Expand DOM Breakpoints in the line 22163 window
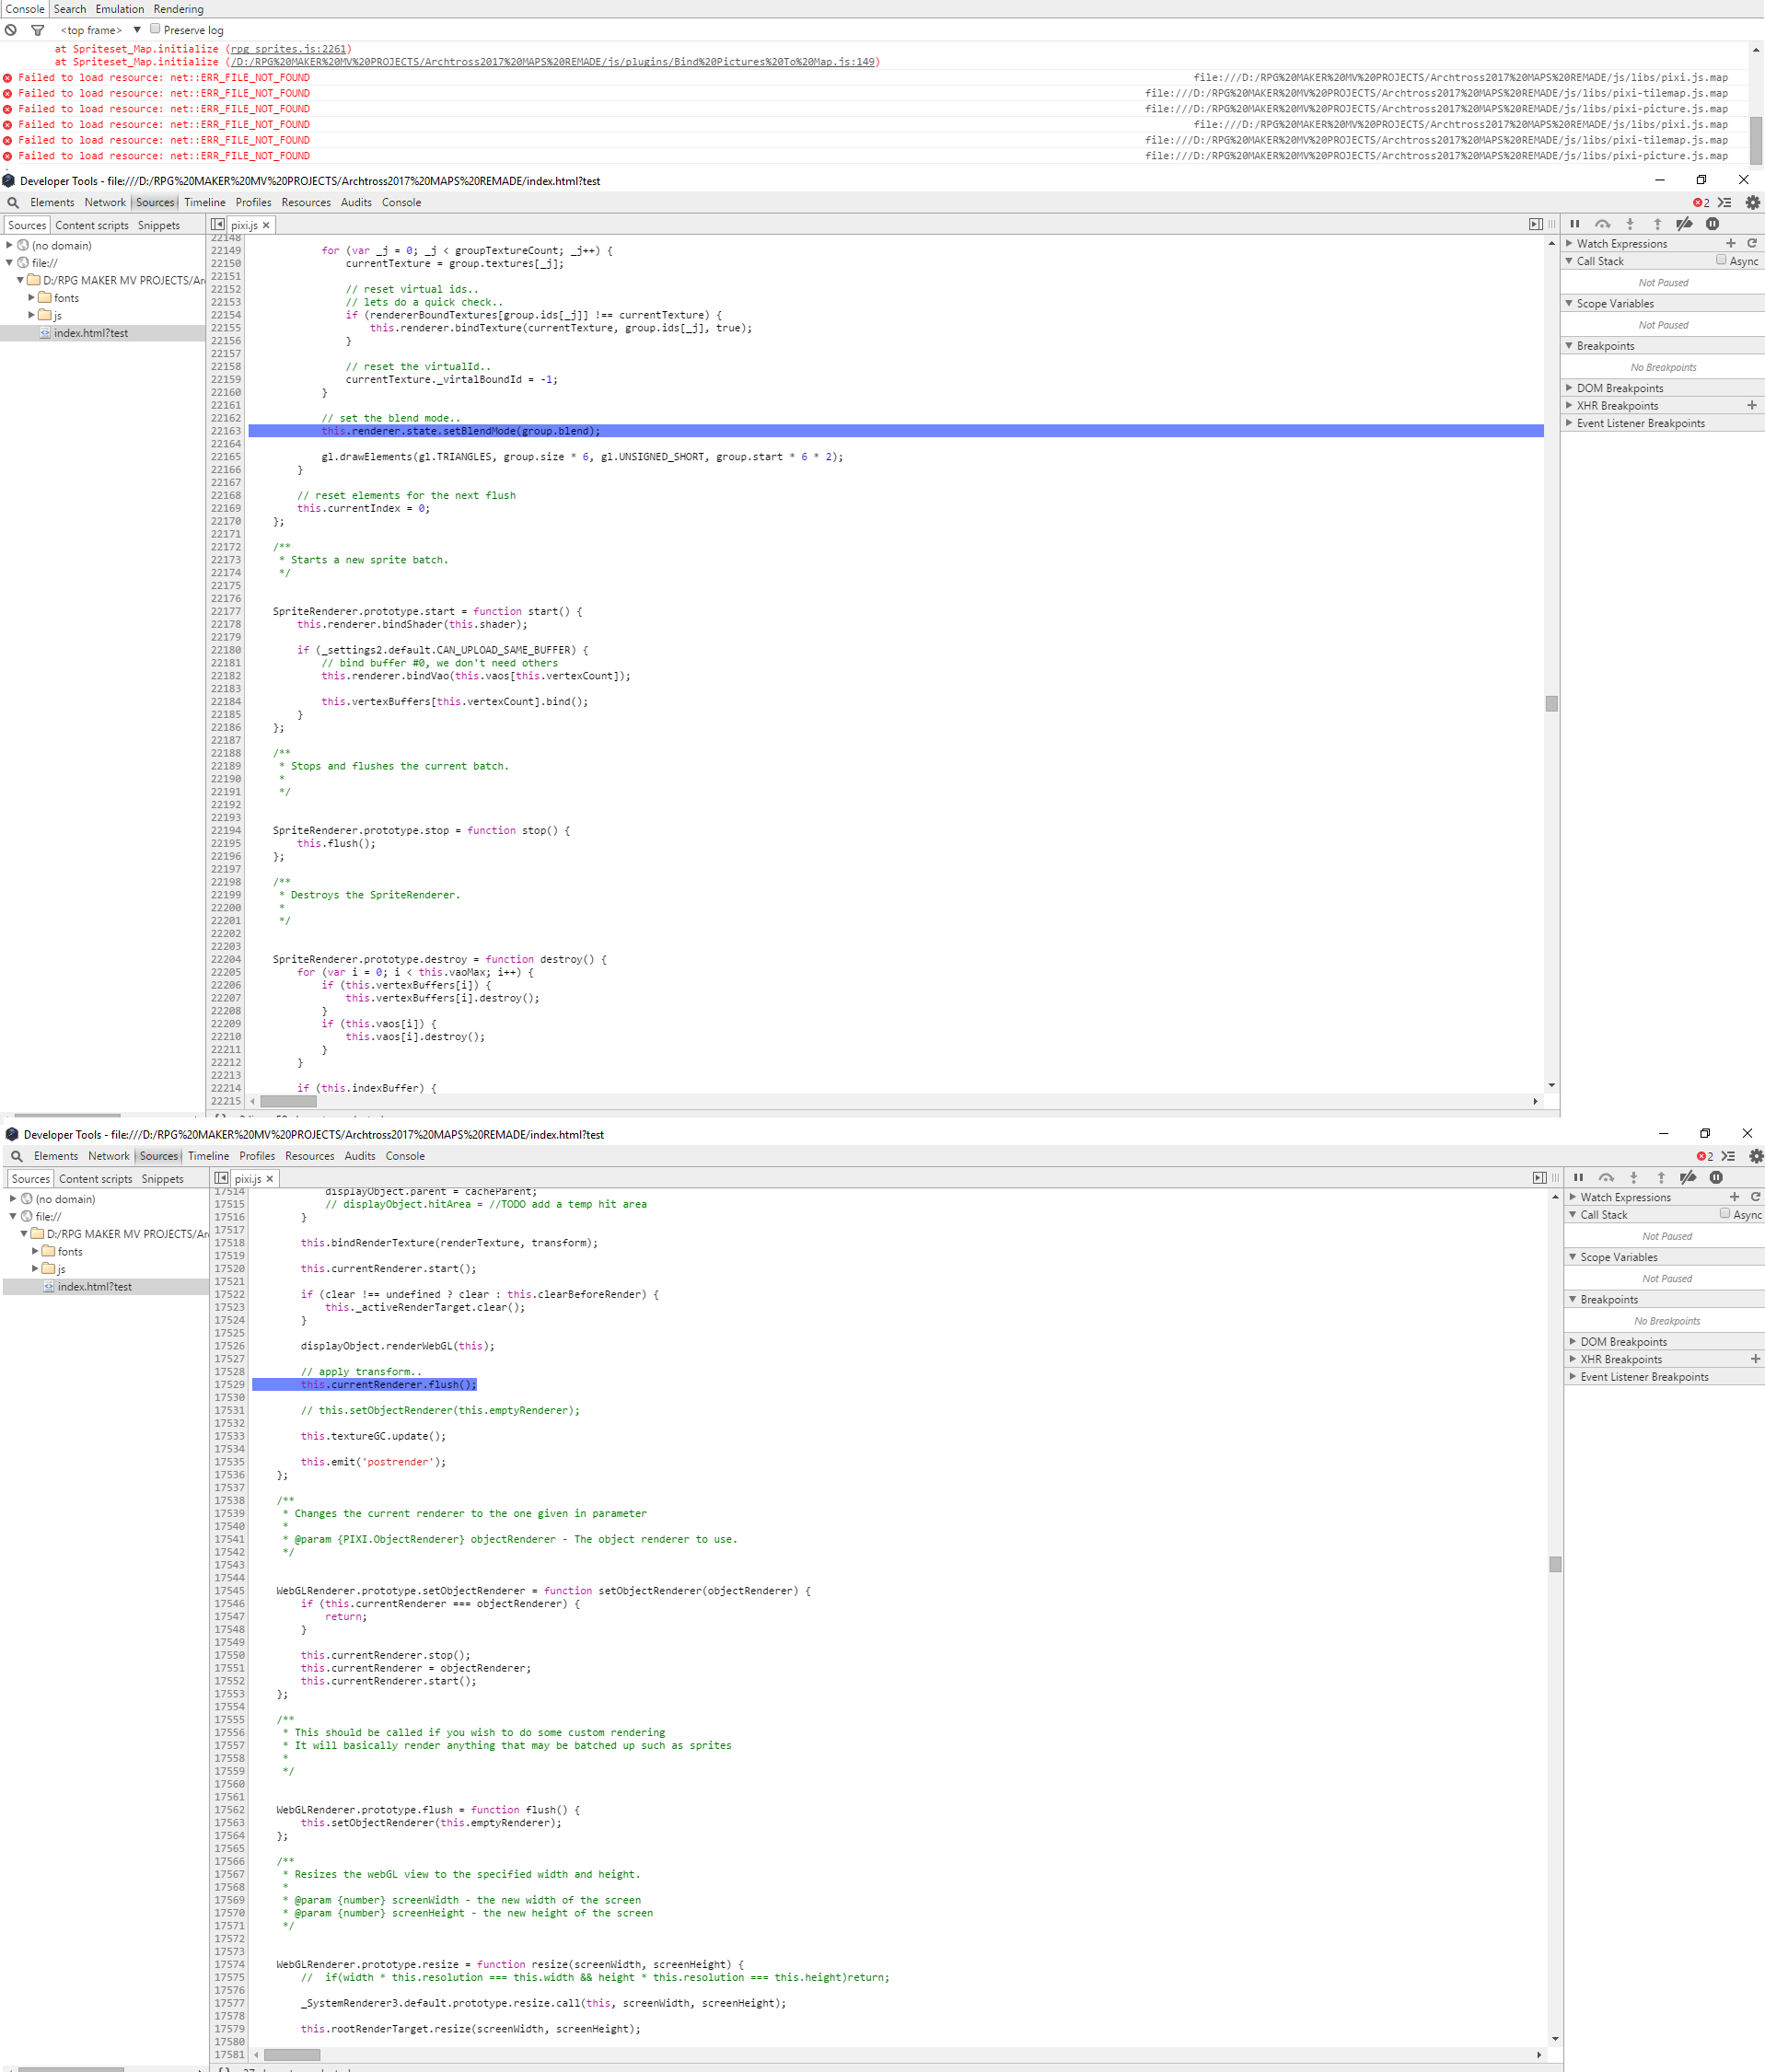The width and height of the screenshot is (1765, 2072). (1569, 388)
